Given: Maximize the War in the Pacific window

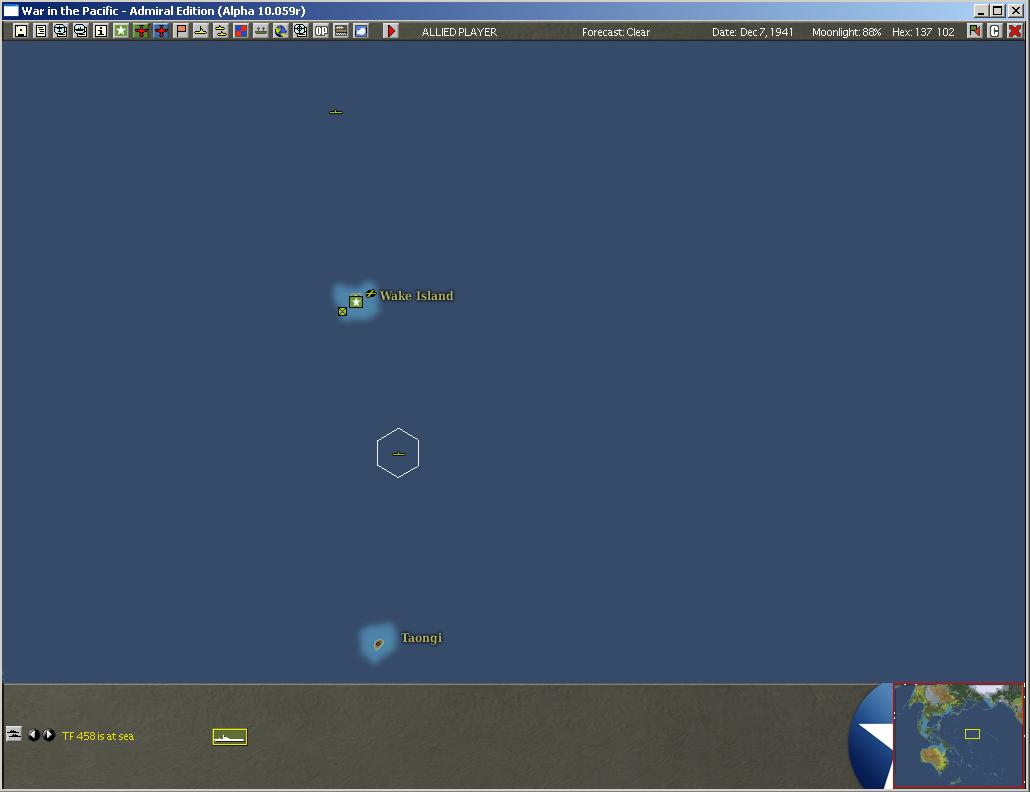Looking at the screenshot, I should (998, 11).
